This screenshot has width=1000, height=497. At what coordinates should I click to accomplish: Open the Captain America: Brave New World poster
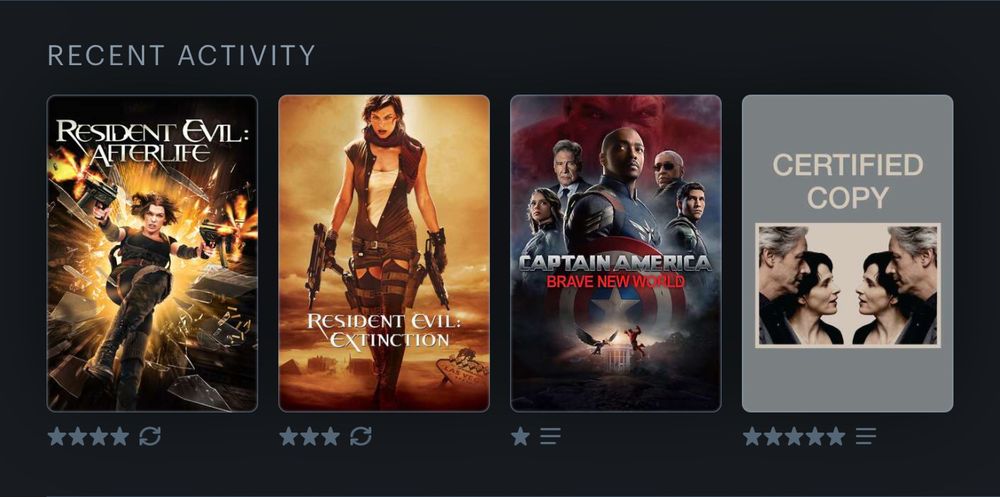[x=615, y=253]
